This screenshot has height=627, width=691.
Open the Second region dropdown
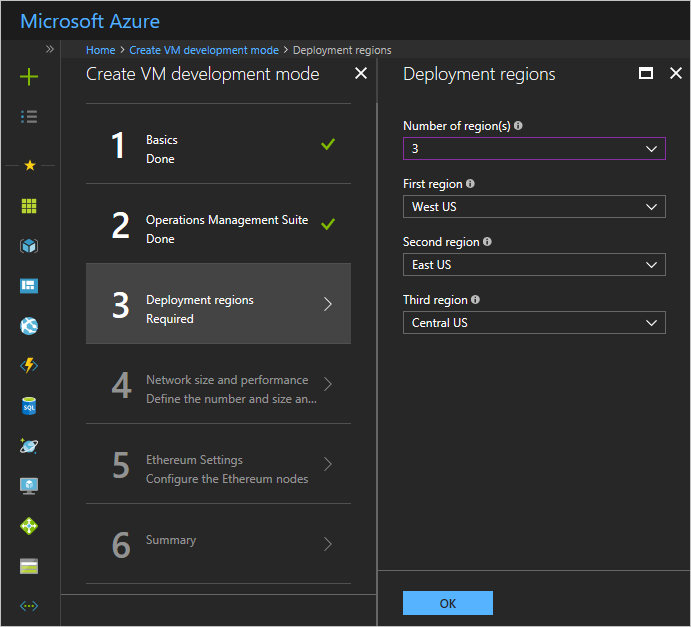534,265
